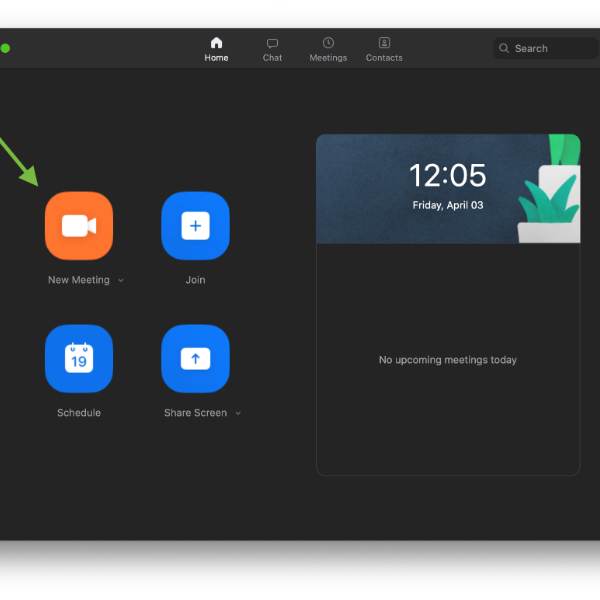The image size is (600, 600).
Task: Click the 12:05 clock display
Action: [447, 175]
